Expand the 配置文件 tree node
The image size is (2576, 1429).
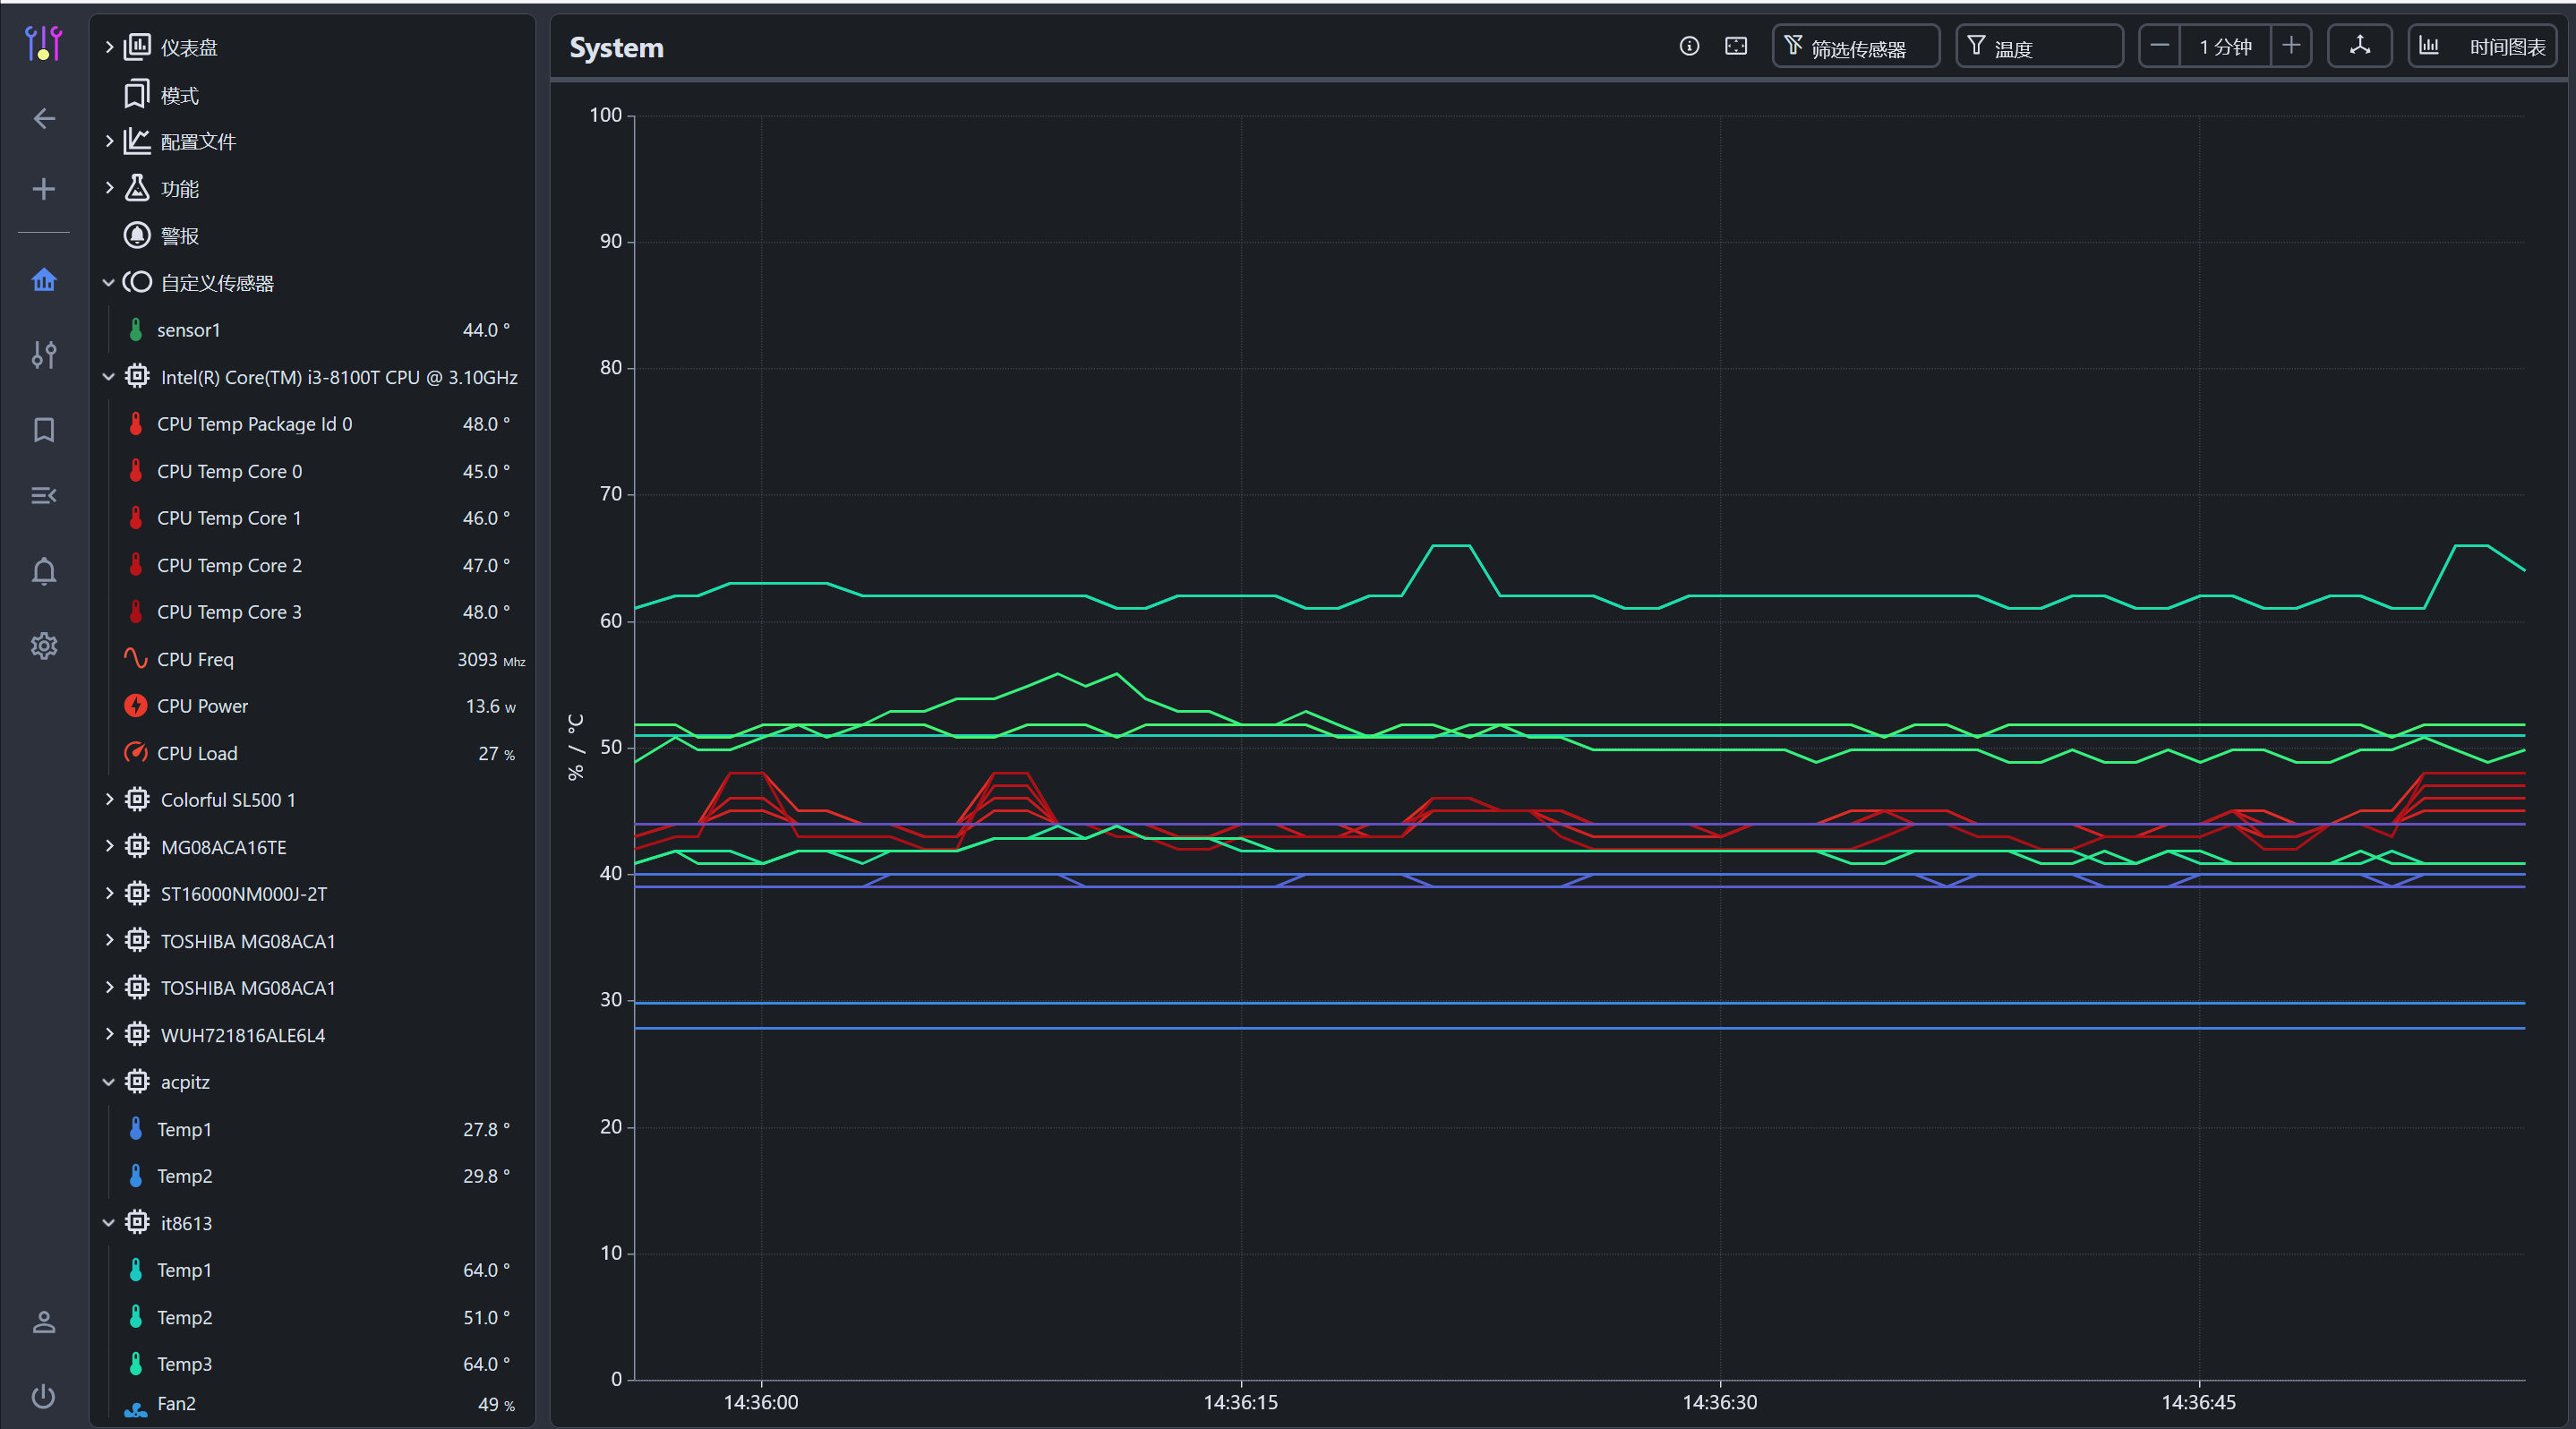point(109,141)
